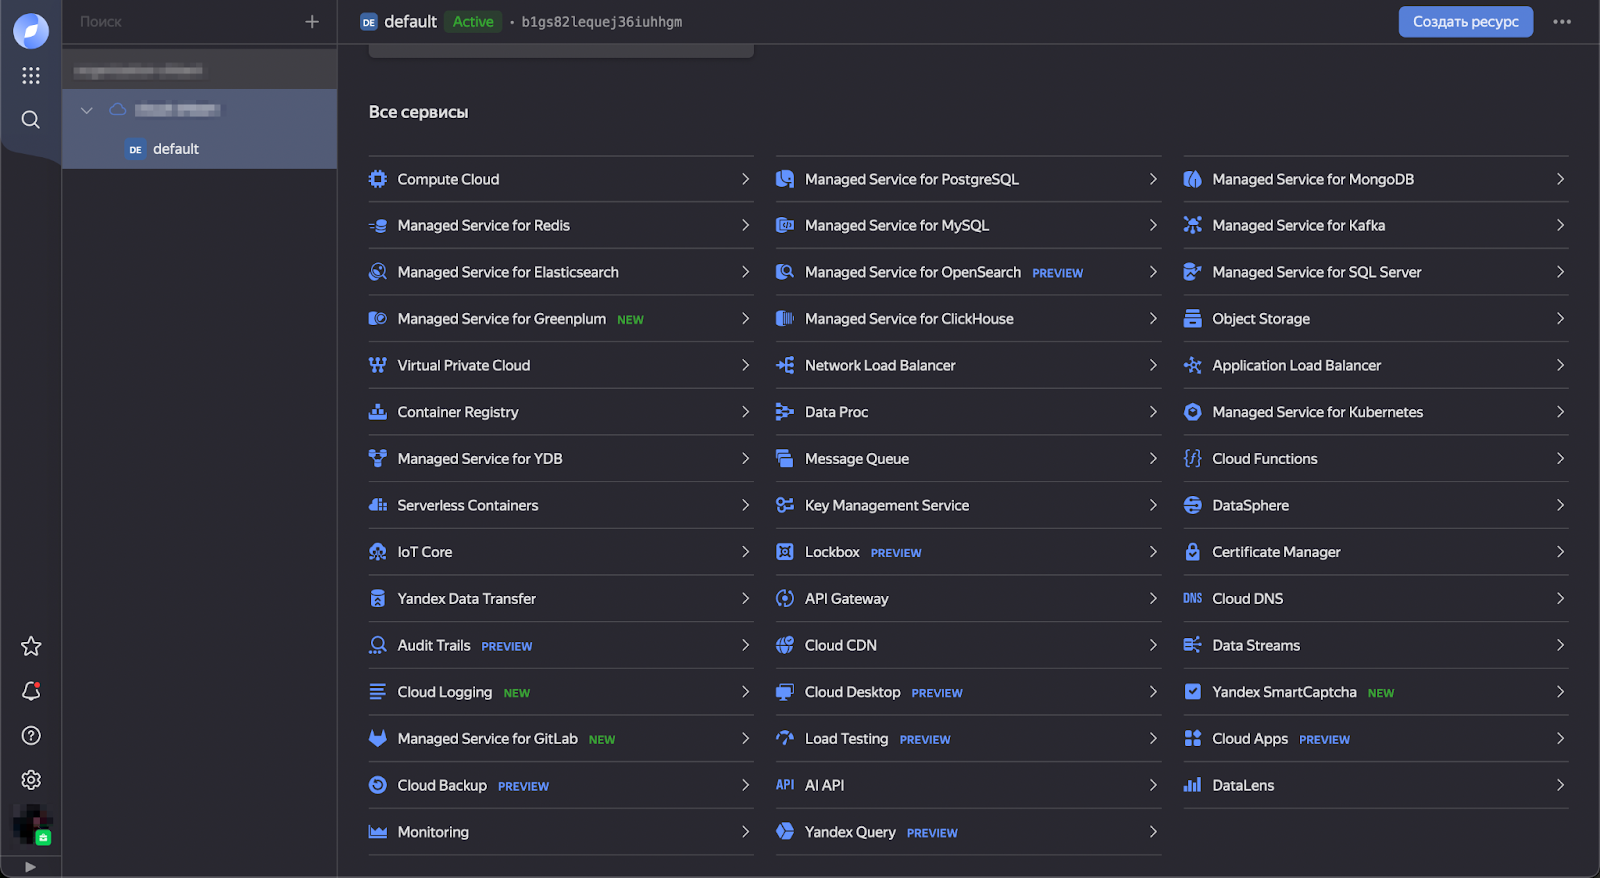Click the Создать ресурс button
The width and height of the screenshot is (1600, 878).
pos(1465,22)
